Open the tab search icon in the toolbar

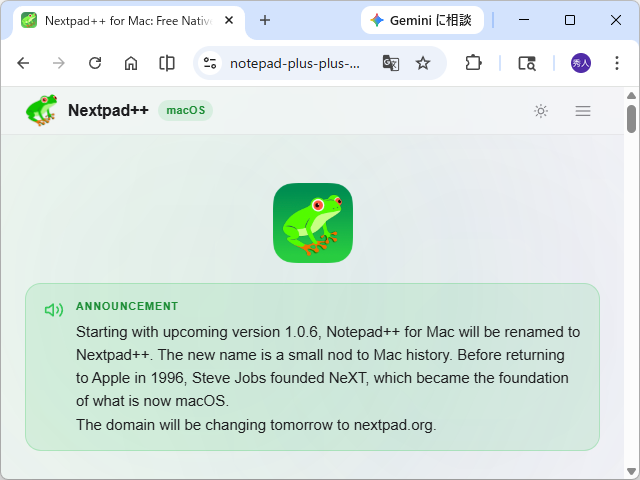(x=527, y=63)
